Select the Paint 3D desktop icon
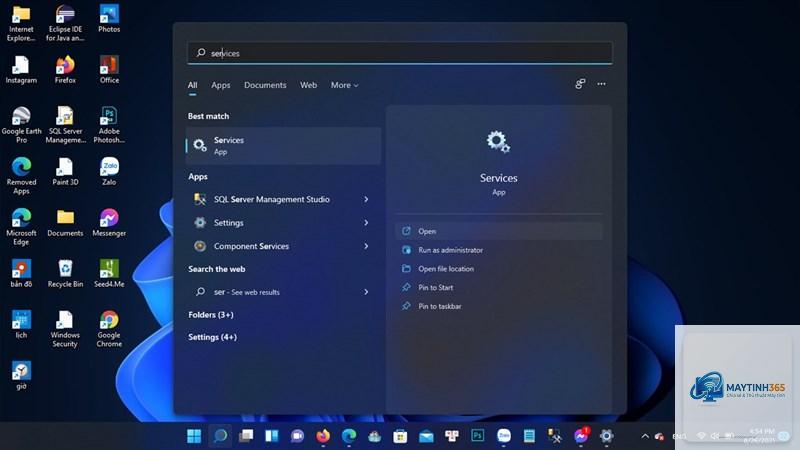The height and width of the screenshot is (450, 800). click(x=65, y=172)
